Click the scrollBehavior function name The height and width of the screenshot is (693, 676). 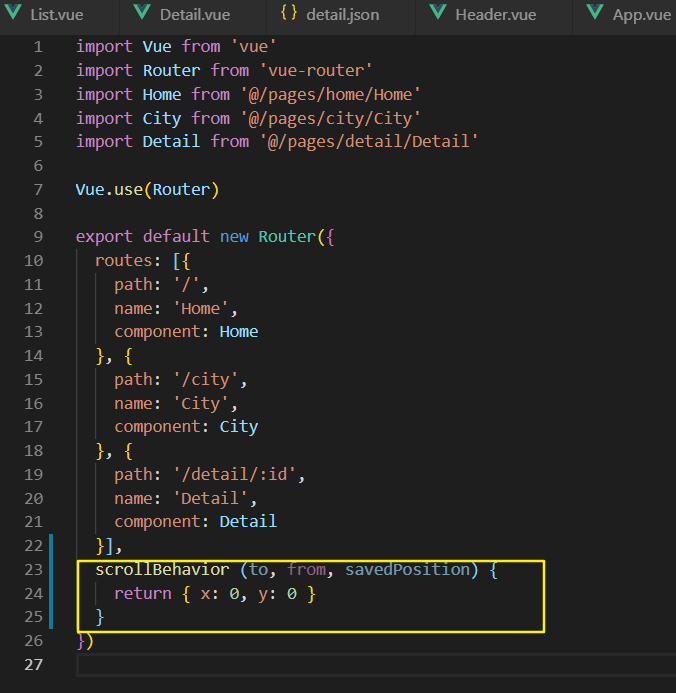[x=162, y=570]
